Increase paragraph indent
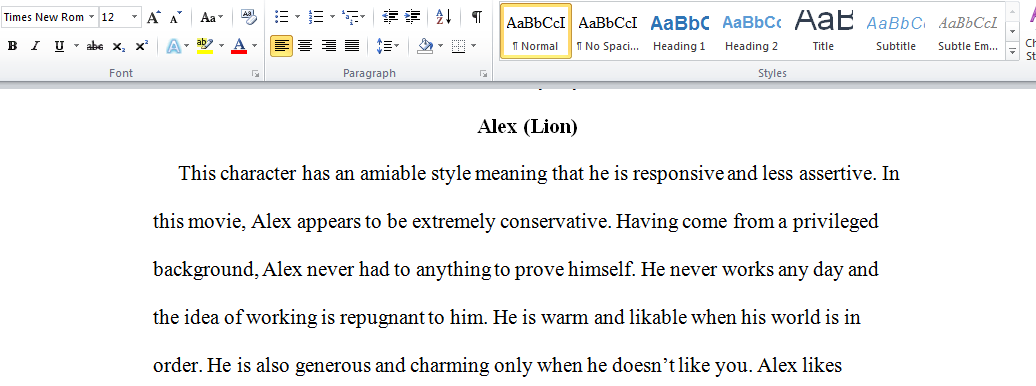 412,17
